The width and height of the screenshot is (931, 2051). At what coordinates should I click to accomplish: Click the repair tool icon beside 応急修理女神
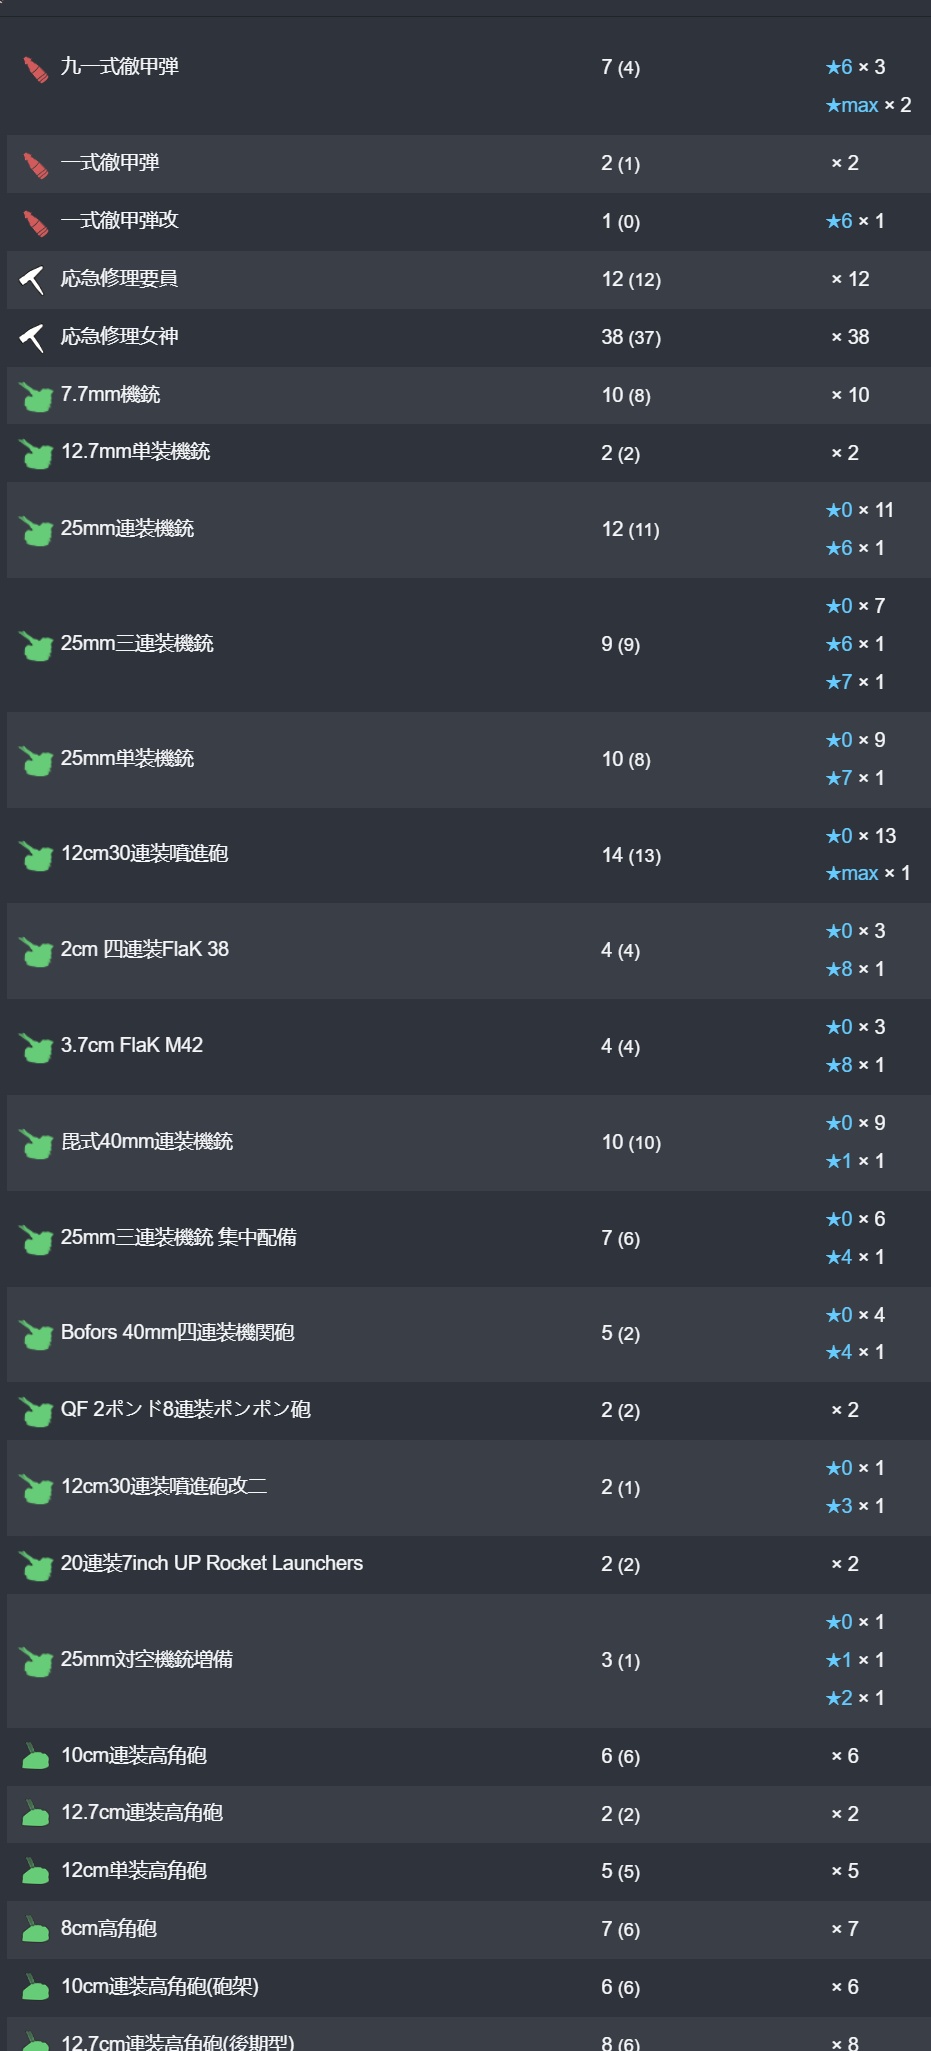point(33,338)
